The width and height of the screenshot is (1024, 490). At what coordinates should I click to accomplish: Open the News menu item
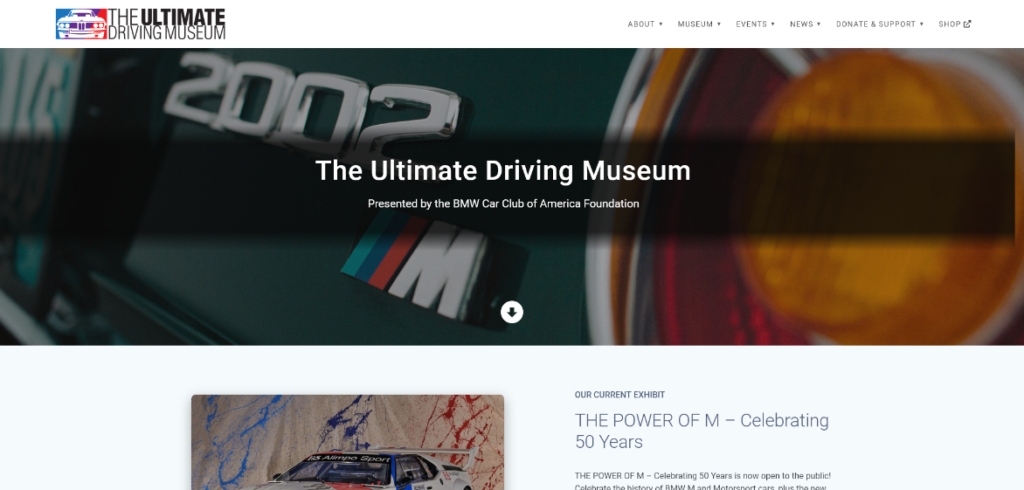[801, 24]
